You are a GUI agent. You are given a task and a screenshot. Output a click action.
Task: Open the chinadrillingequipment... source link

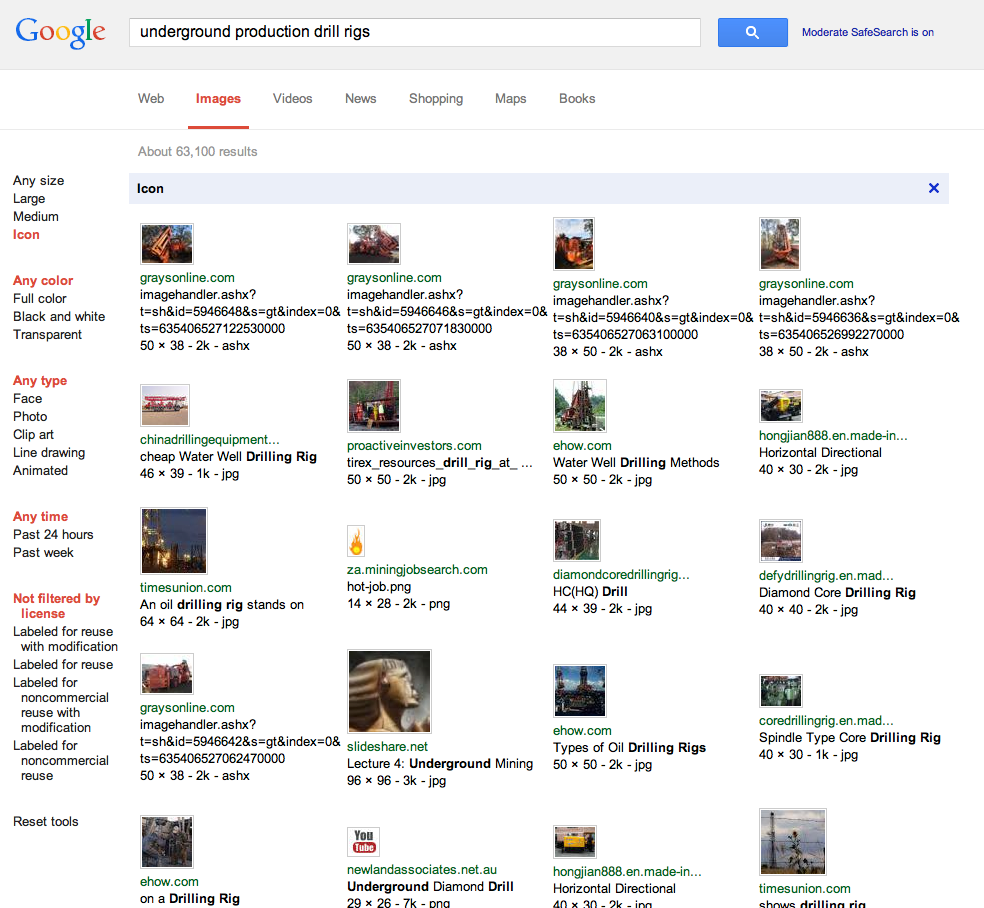(x=210, y=439)
